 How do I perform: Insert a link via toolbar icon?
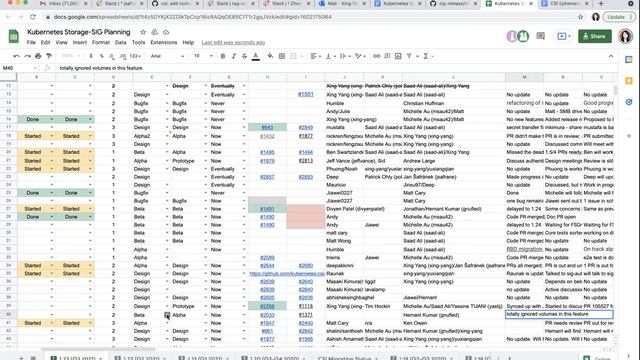click(x=376, y=56)
